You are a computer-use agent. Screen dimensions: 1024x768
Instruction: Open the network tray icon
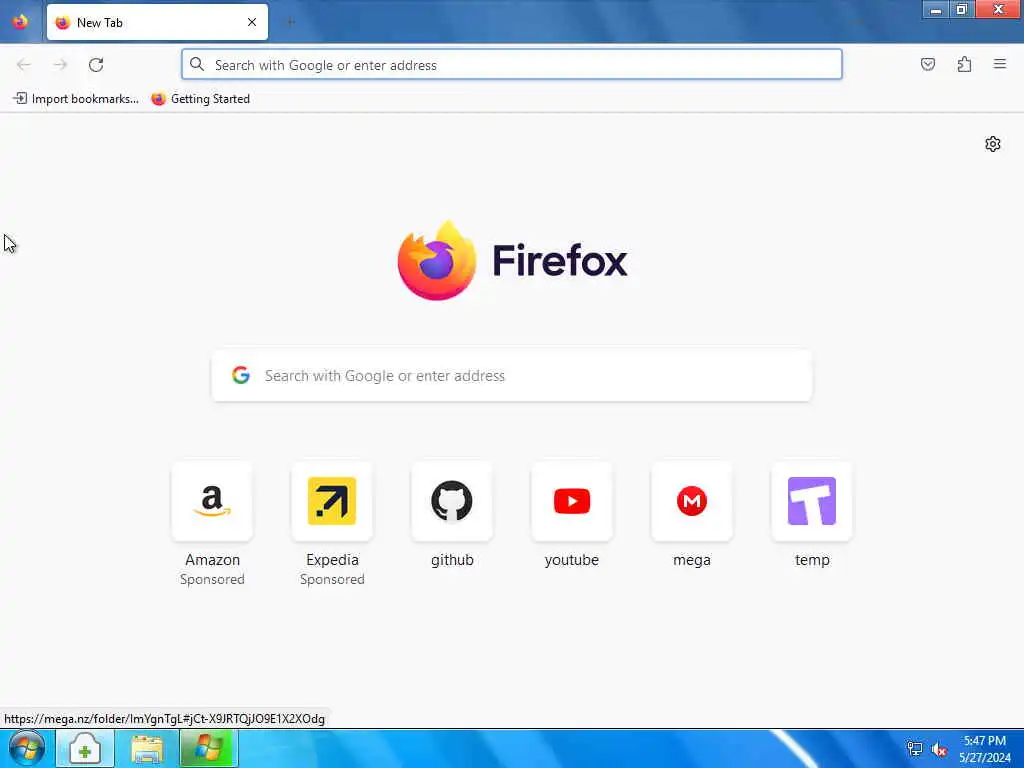(x=915, y=749)
